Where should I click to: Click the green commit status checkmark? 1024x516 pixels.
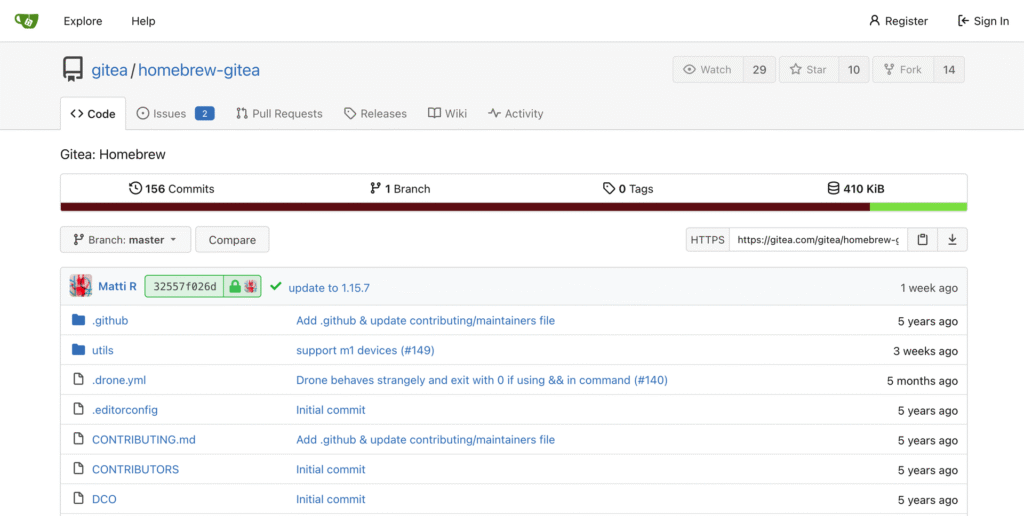[276, 287]
